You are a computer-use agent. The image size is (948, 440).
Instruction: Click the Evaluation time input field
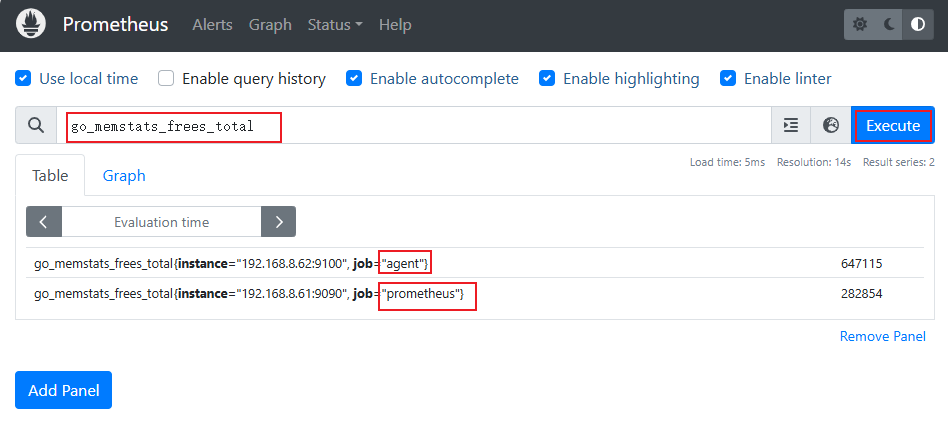161,222
